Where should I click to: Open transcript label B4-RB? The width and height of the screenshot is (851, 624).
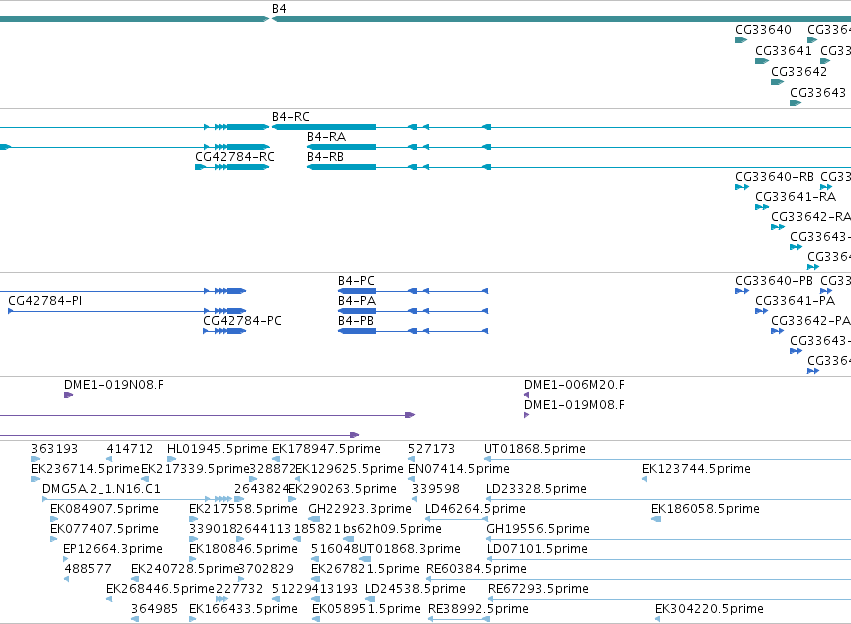click(326, 157)
